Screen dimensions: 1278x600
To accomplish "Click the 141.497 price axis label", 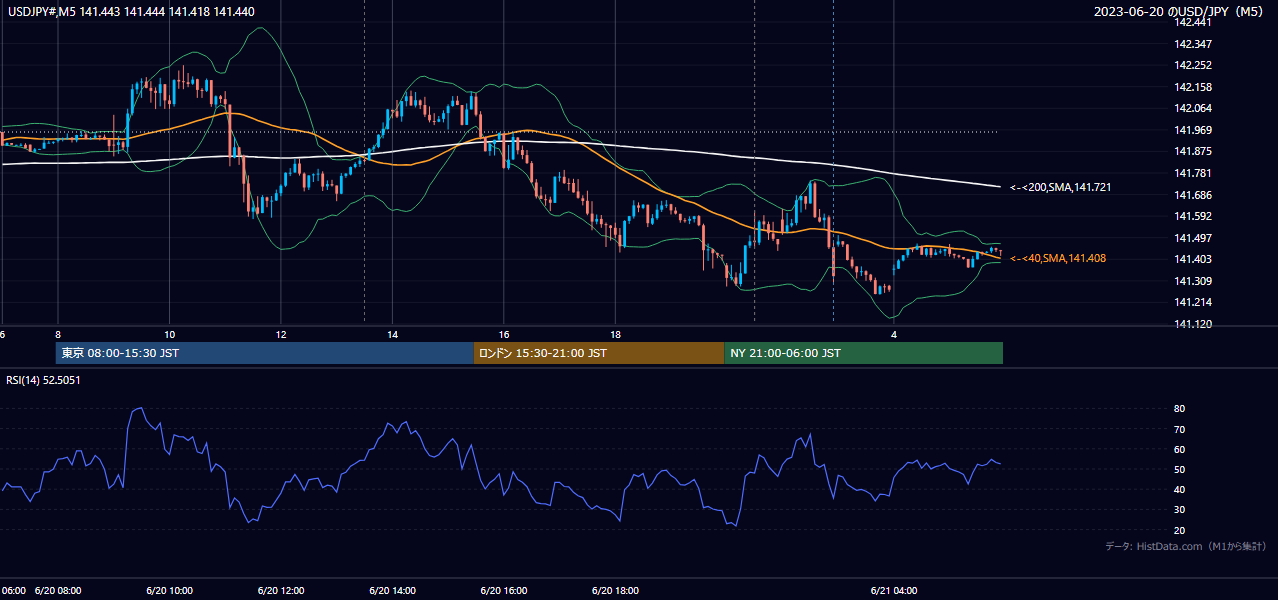I will click(1192, 238).
